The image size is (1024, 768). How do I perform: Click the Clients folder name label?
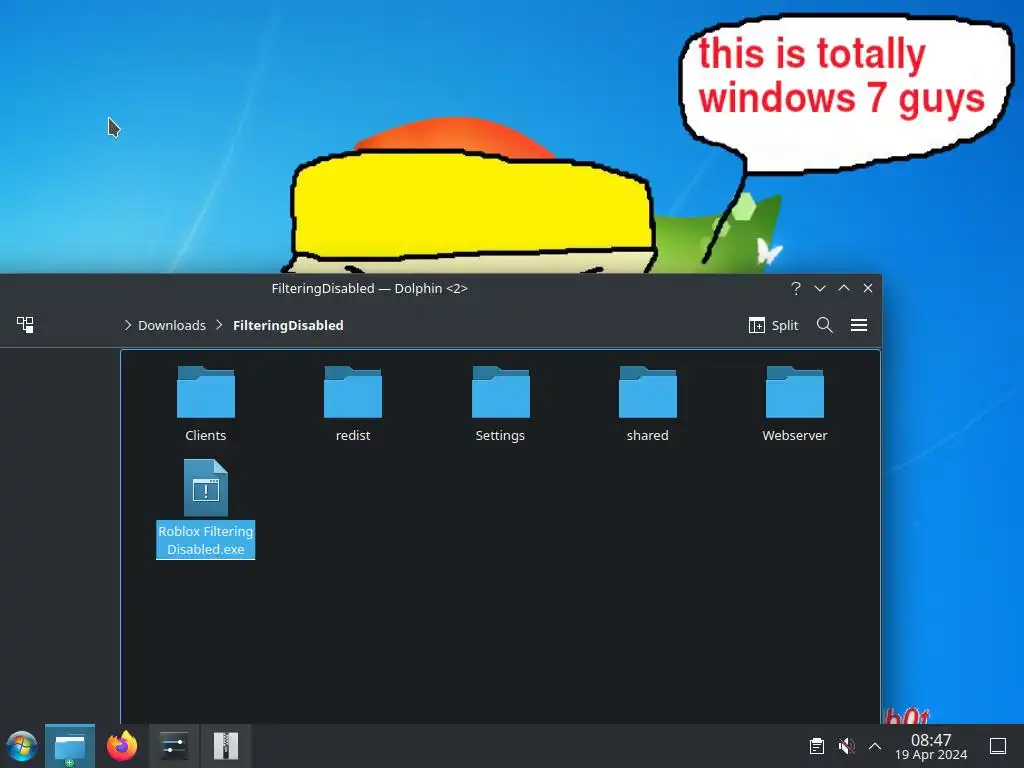tap(206, 436)
